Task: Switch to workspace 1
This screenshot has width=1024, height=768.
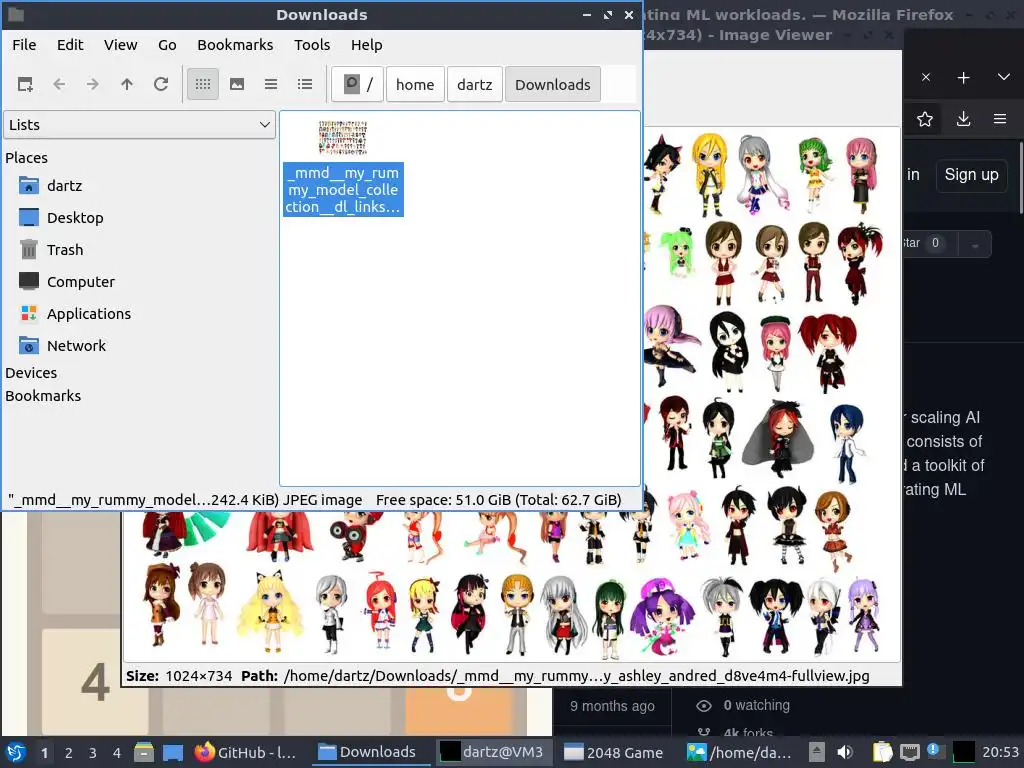Action: point(44,753)
